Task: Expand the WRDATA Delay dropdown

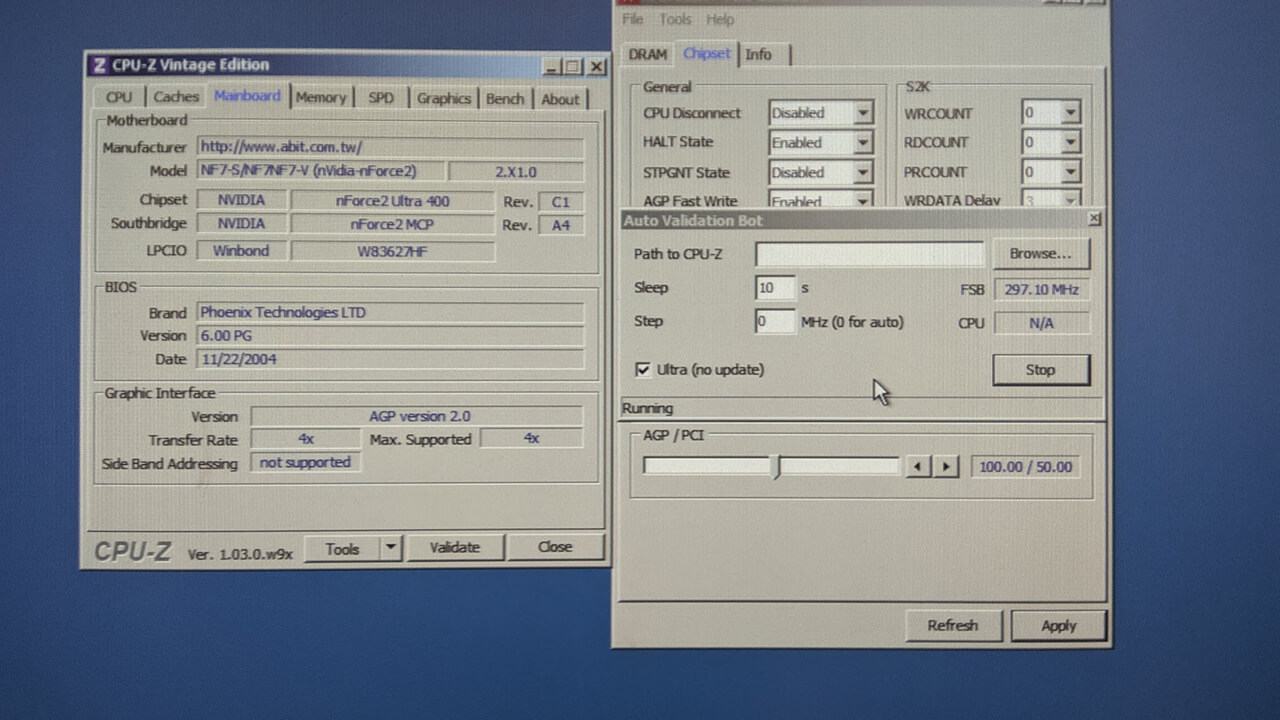Action: click(1070, 200)
